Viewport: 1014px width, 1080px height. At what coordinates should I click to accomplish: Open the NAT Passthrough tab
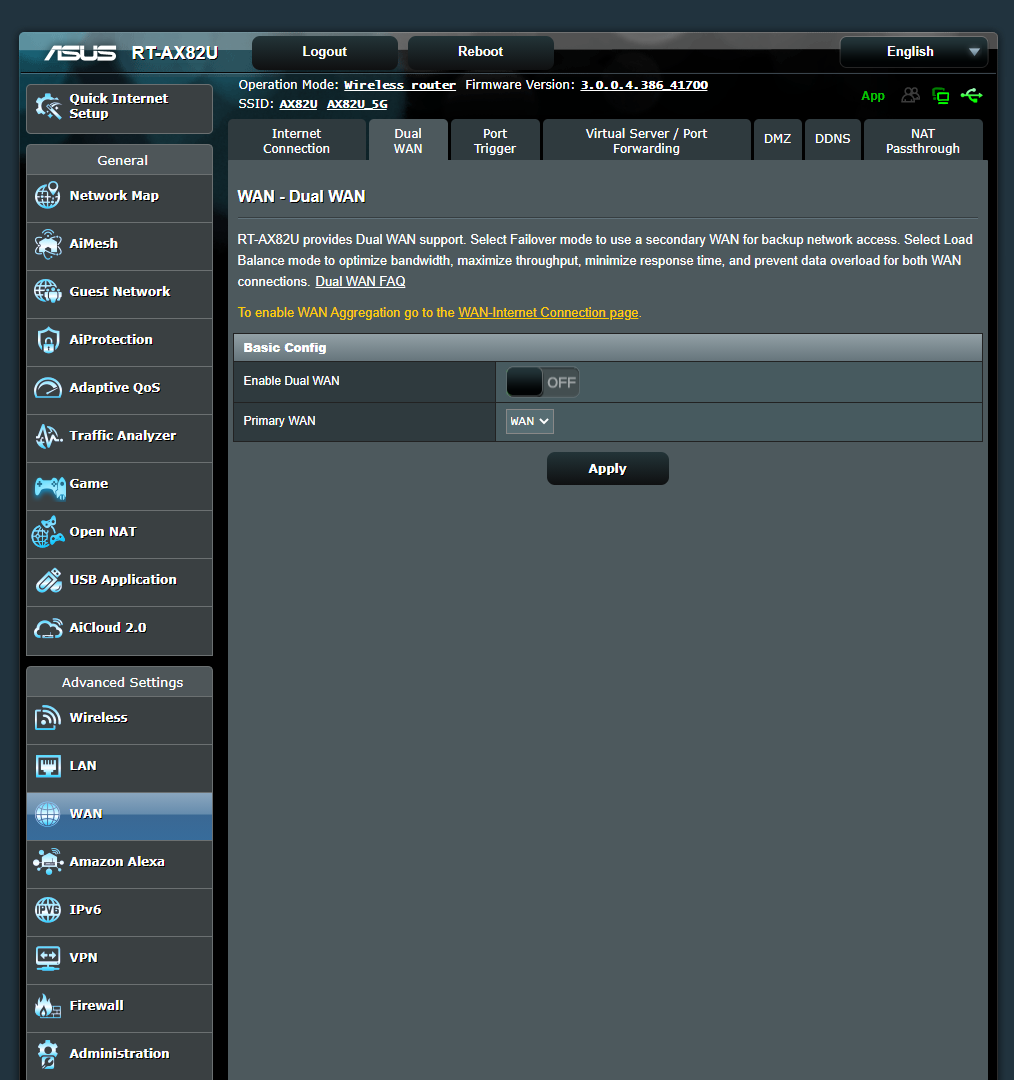tap(922, 141)
